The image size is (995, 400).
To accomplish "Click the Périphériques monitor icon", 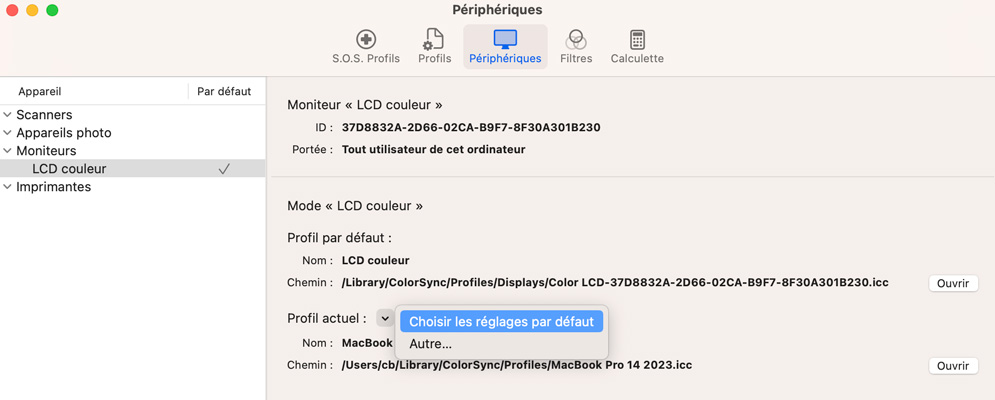I will pyautogui.click(x=505, y=39).
